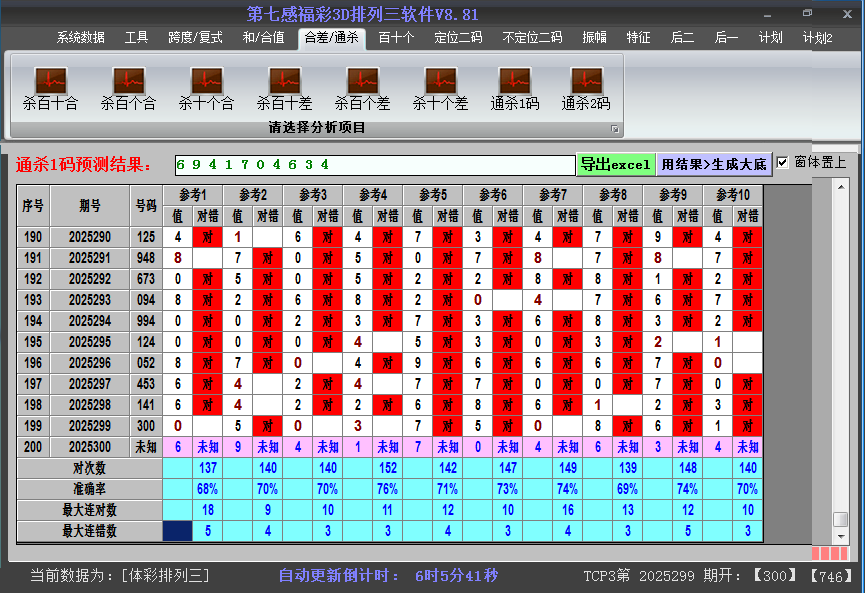865x593 pixels.
Task: Click the 杀百十合 chart icon
Action: pyautogui.click(x=50, y=81)
